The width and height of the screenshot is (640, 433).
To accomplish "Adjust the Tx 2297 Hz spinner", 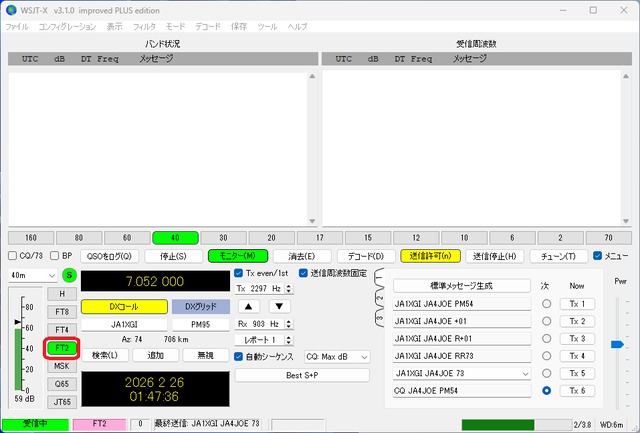I will (x=264, y=289).
